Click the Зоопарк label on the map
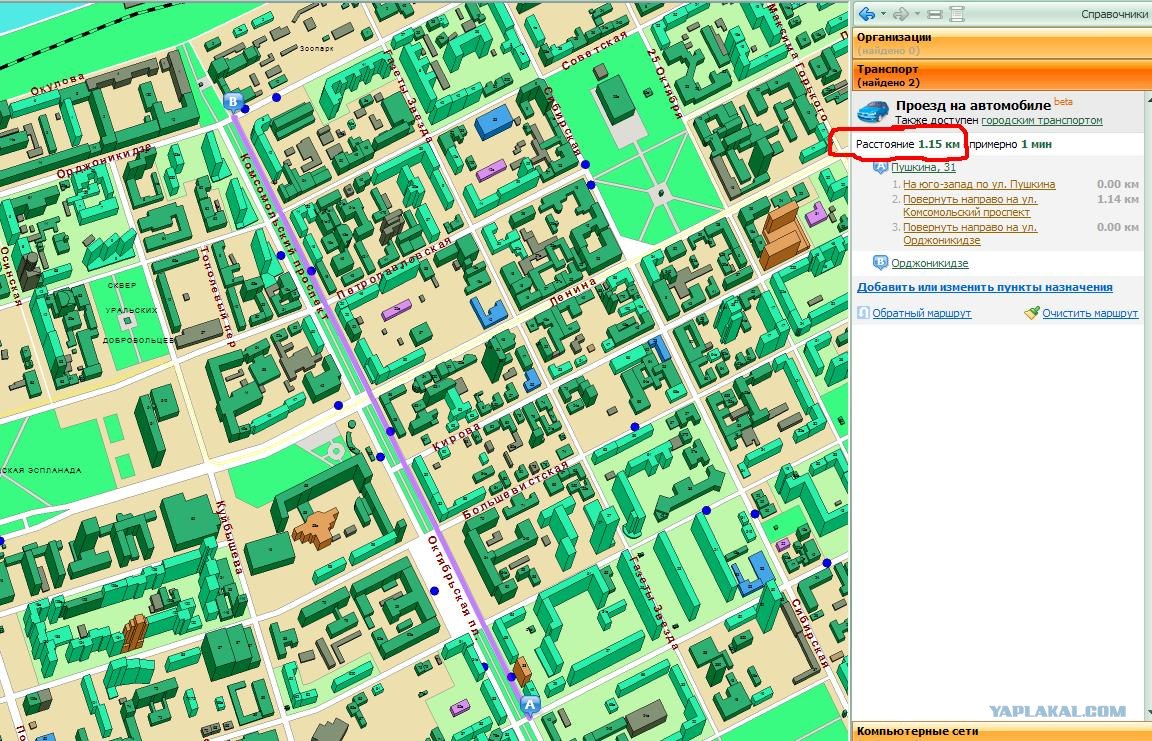Image resolution: width=1152 pixels, height=741 pixels. coord(317,48)
